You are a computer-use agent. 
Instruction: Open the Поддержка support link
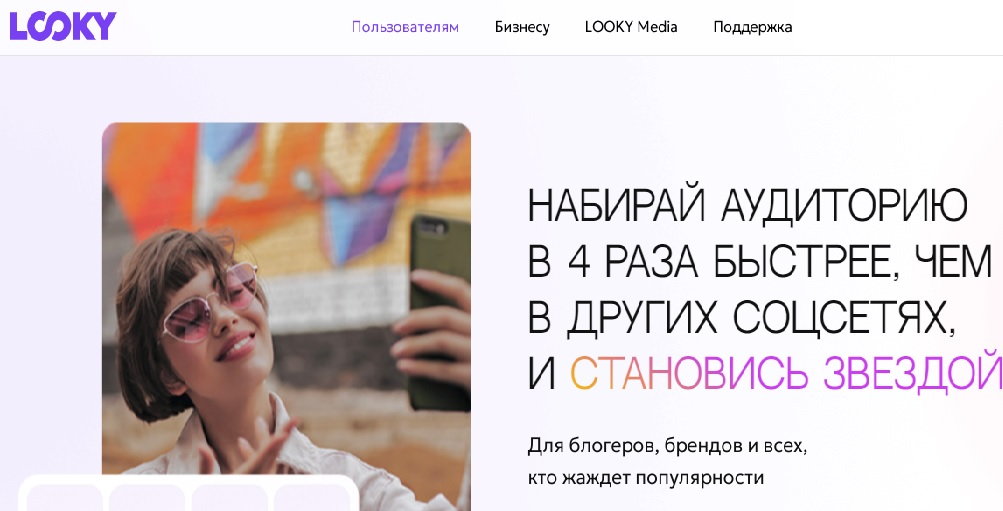click(x=752, y=27)
